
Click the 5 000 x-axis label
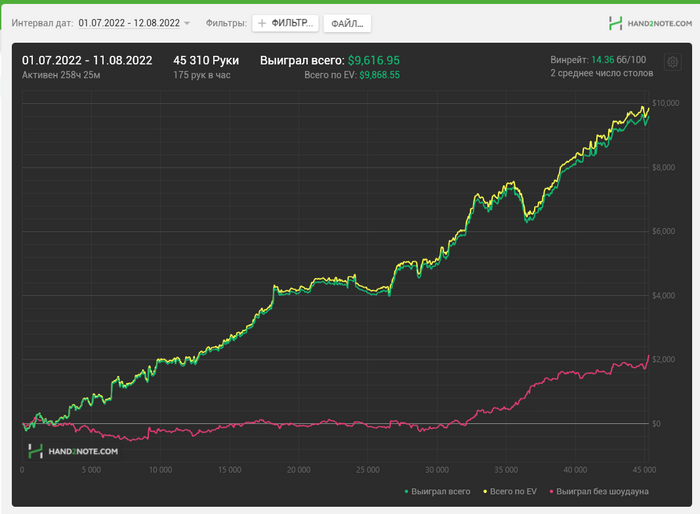(92, 470)
